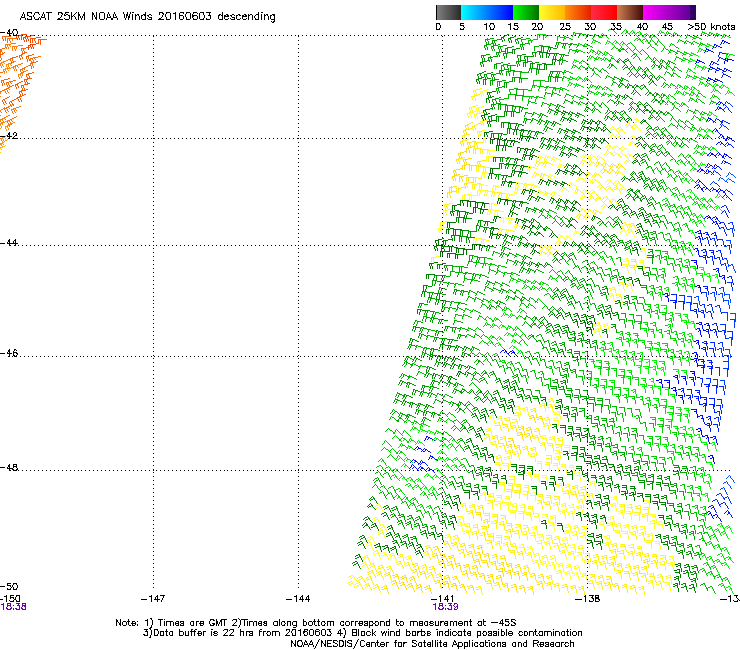Screen dimensions: 740x650
Task: Click the latitude label '-50'
Action: click(9, 586)
